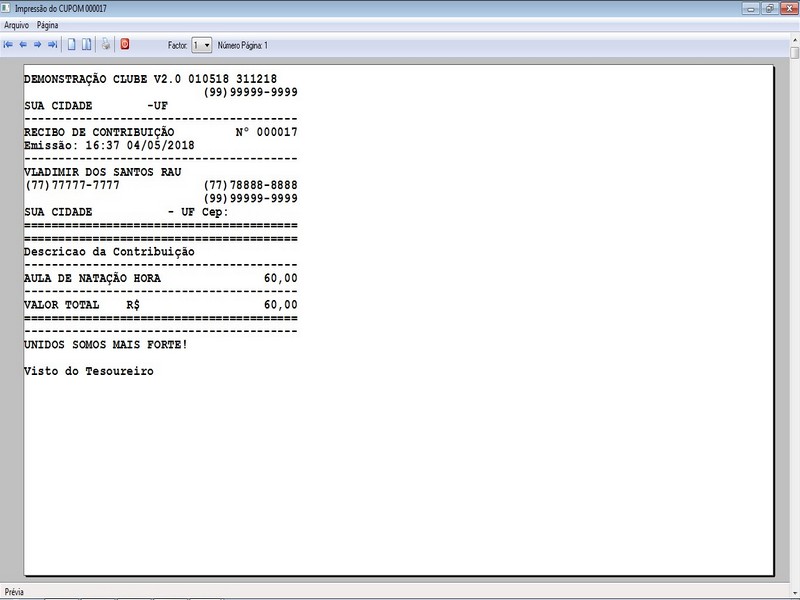
Task: Switch to two-page view icon
Action: 87,45
